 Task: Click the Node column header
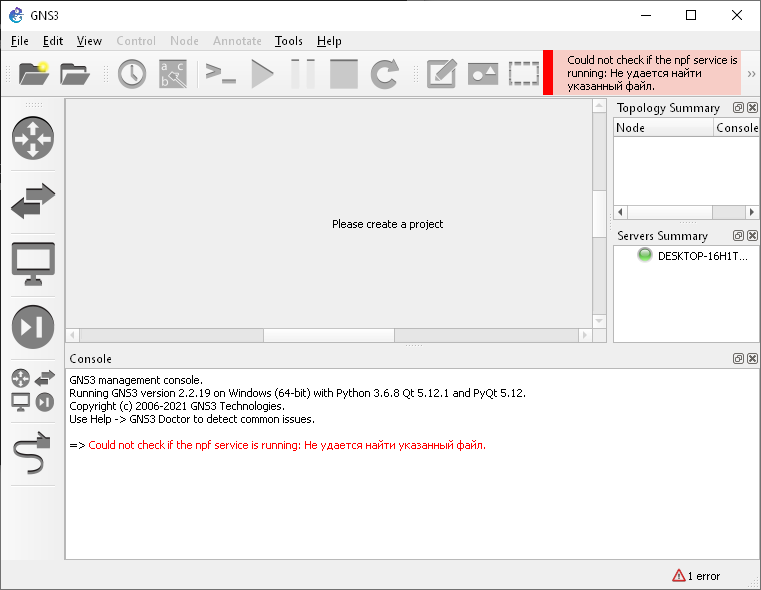point(663,128)
